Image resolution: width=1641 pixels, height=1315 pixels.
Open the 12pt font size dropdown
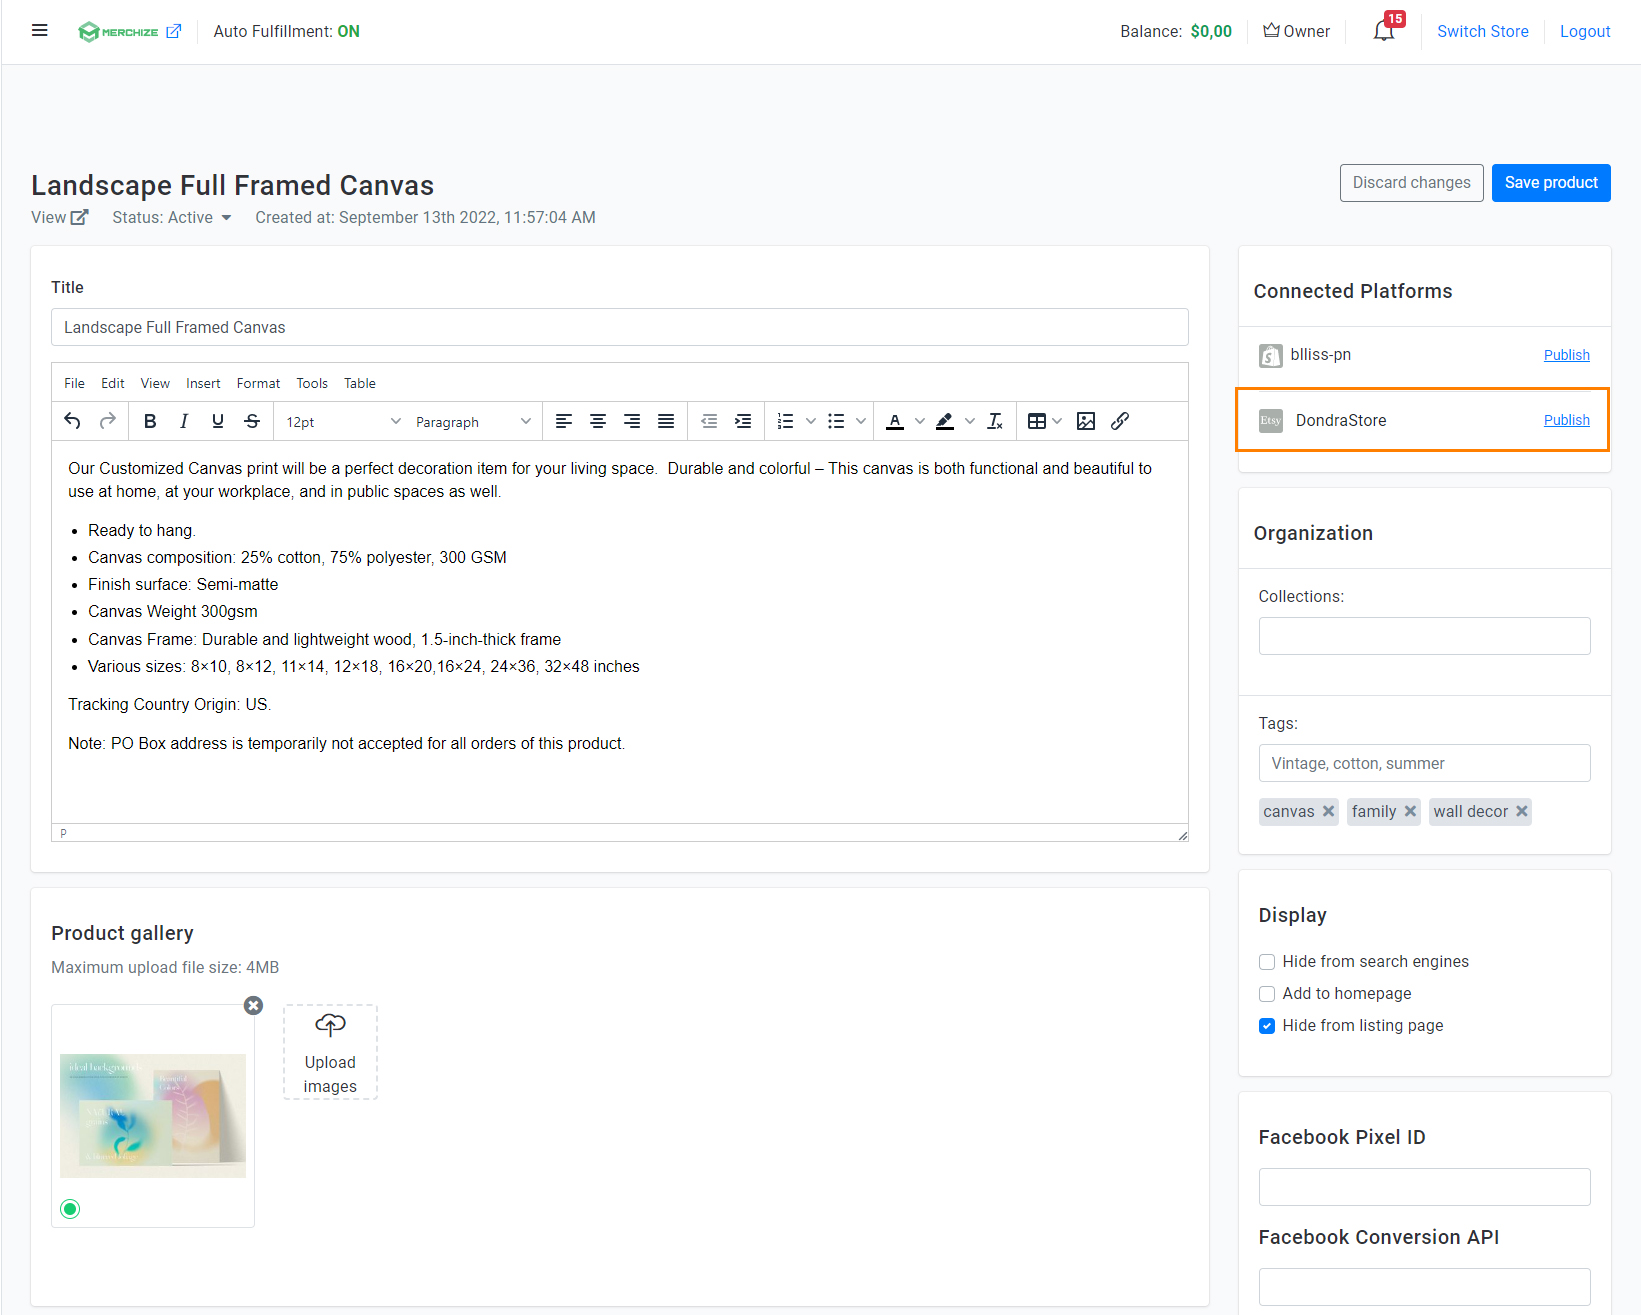point(343,422)
